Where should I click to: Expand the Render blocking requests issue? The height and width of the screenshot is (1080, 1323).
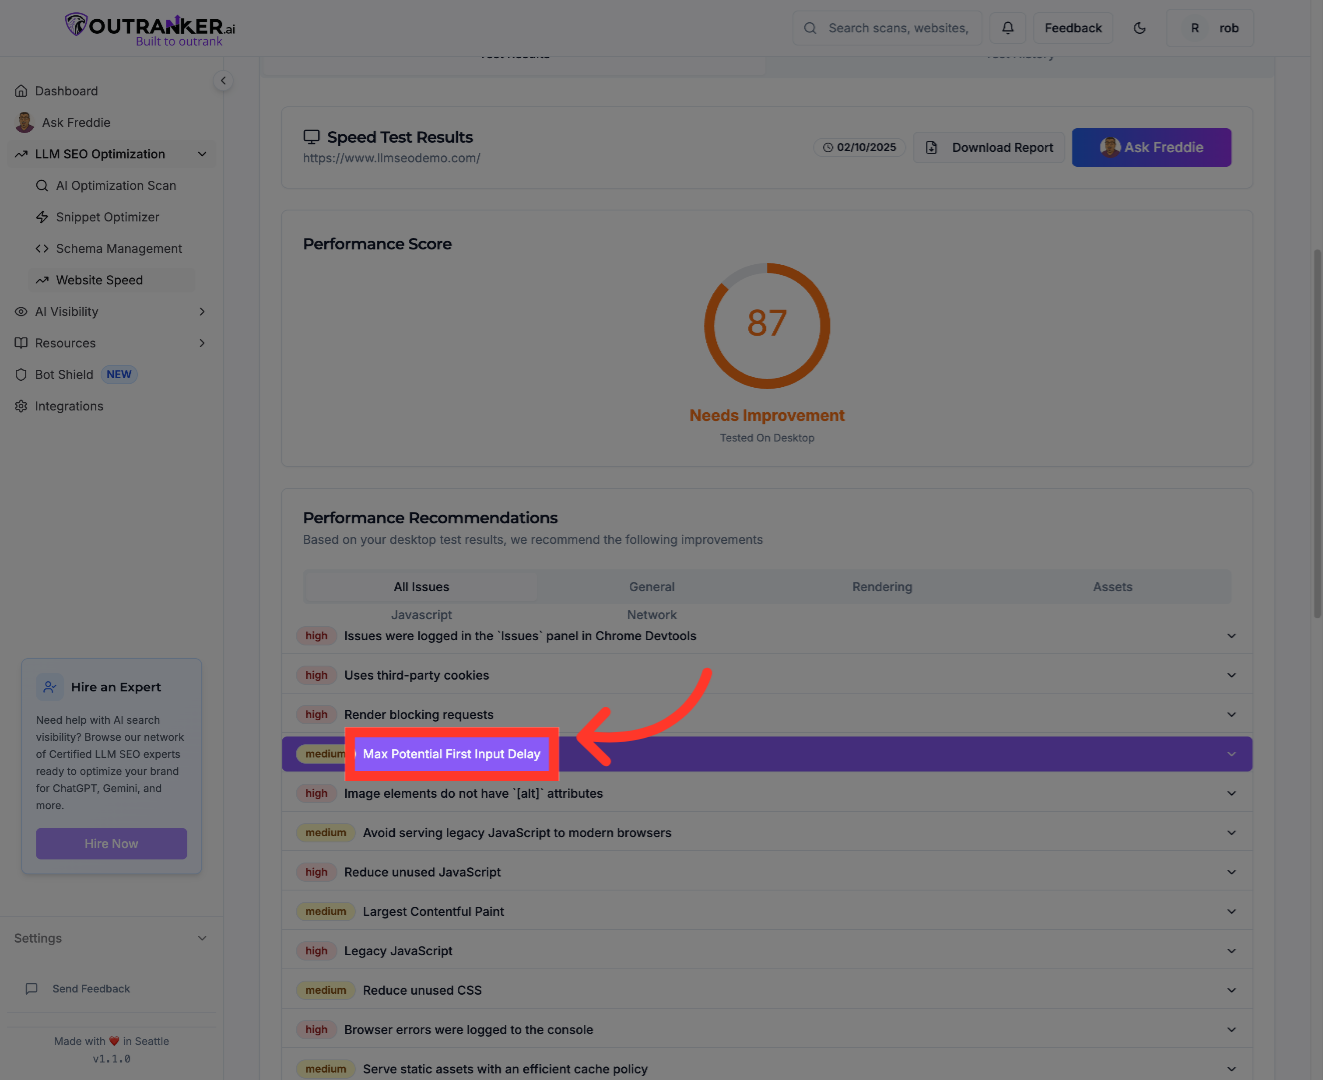coord(1231,714)
